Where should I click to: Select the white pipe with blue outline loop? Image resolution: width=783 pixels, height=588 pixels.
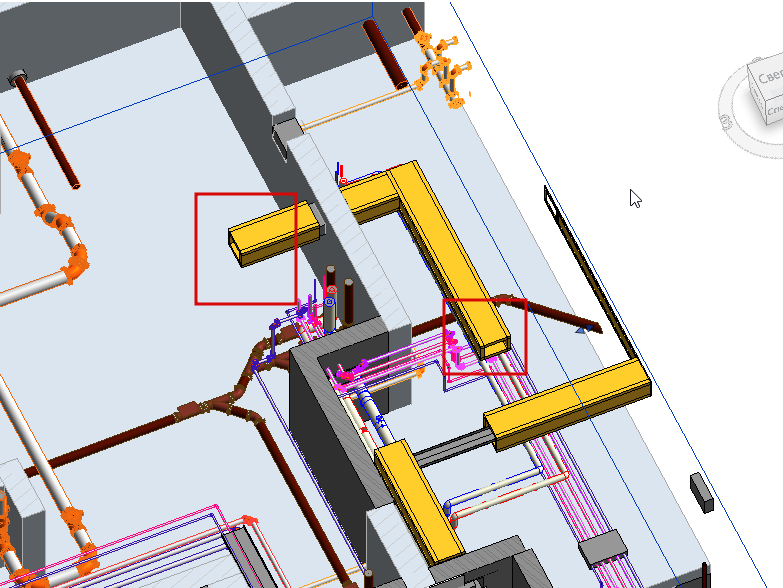[494, 486]
